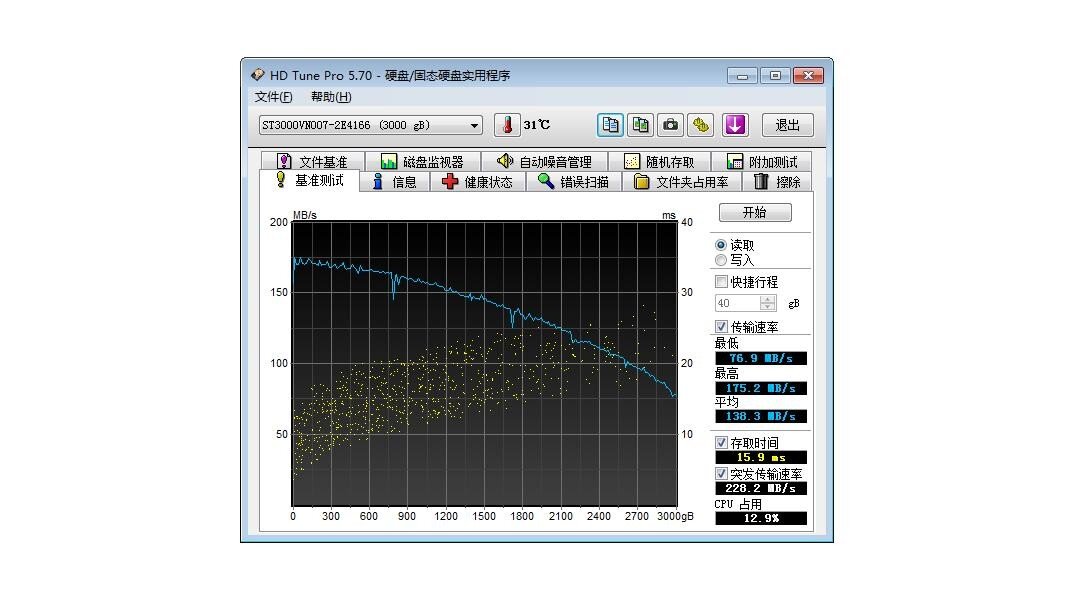Switch to the 文件夹占用率 tab
This screenshot has height=600, width=1080.
pyautogui.click(x=682, y=182)
